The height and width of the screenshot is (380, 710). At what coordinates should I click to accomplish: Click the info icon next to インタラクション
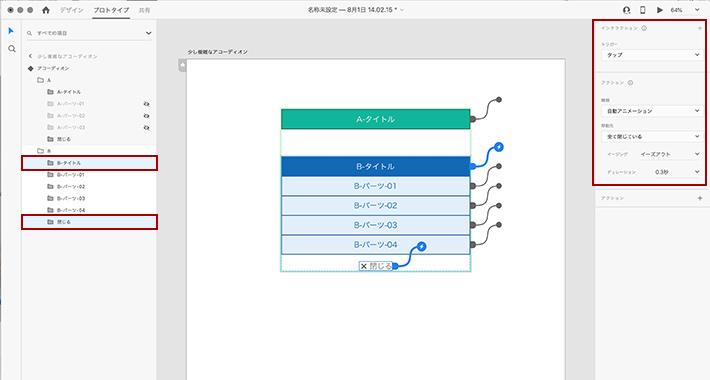(644, 28)
